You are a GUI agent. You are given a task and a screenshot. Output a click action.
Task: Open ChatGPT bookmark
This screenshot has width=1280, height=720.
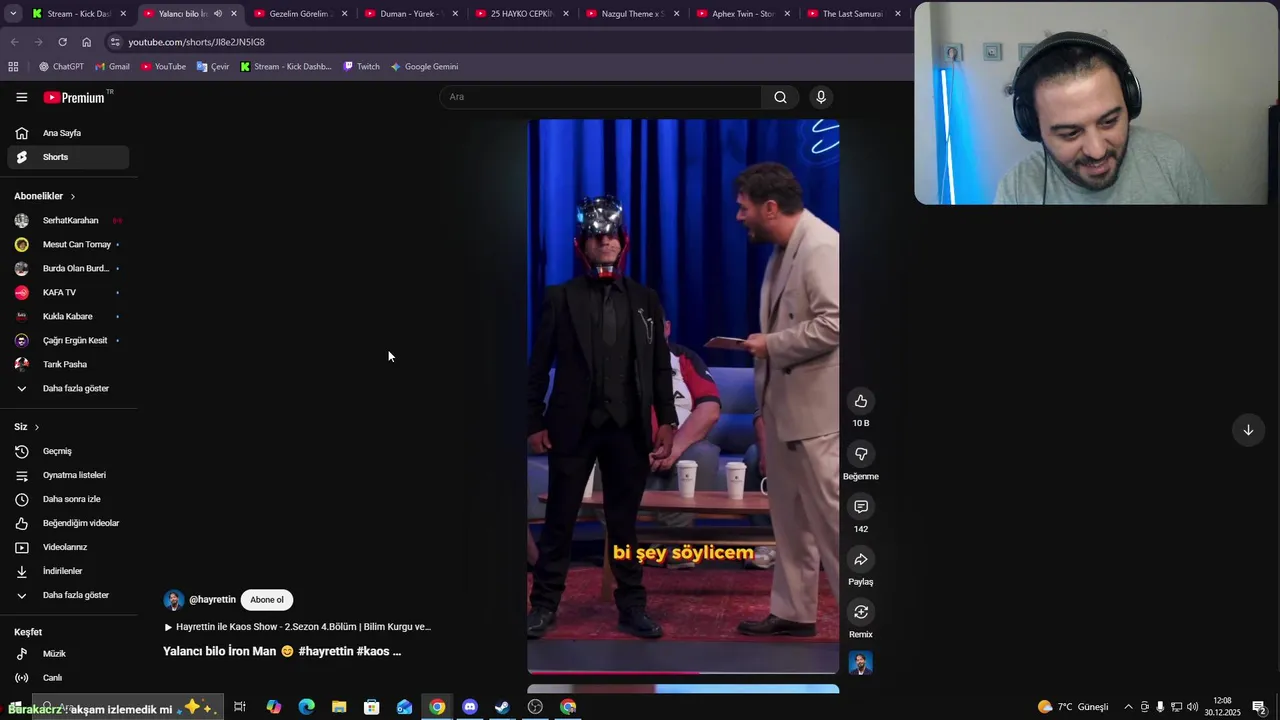coord(61,67)
